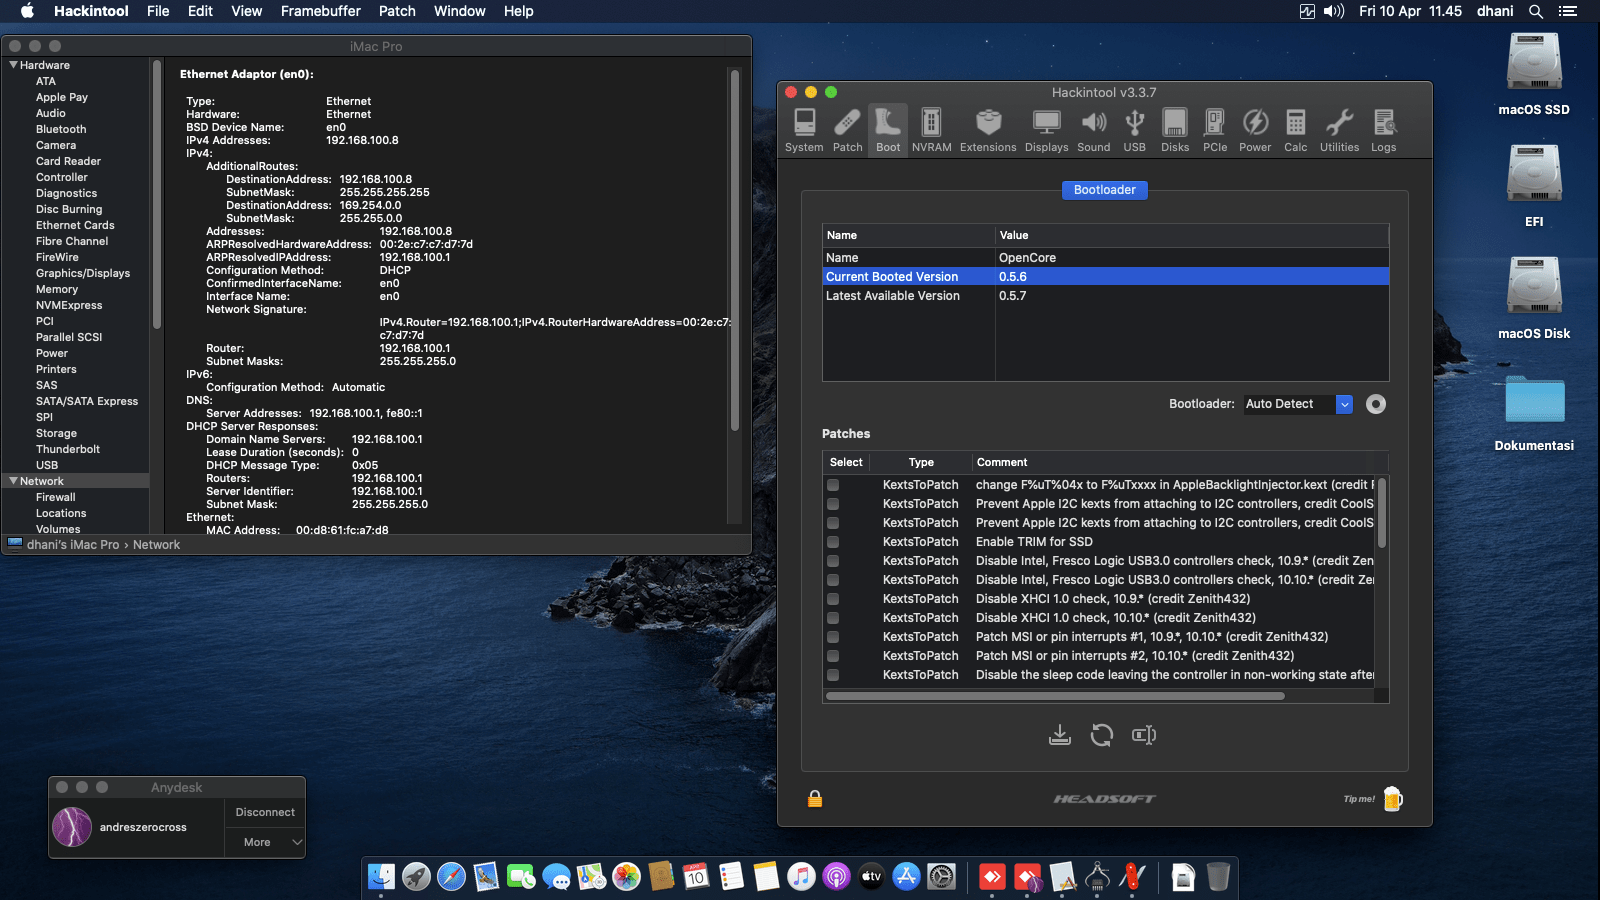Open the Logs section
Screen dimensions: 1600x900
(x=1384, y=130)
